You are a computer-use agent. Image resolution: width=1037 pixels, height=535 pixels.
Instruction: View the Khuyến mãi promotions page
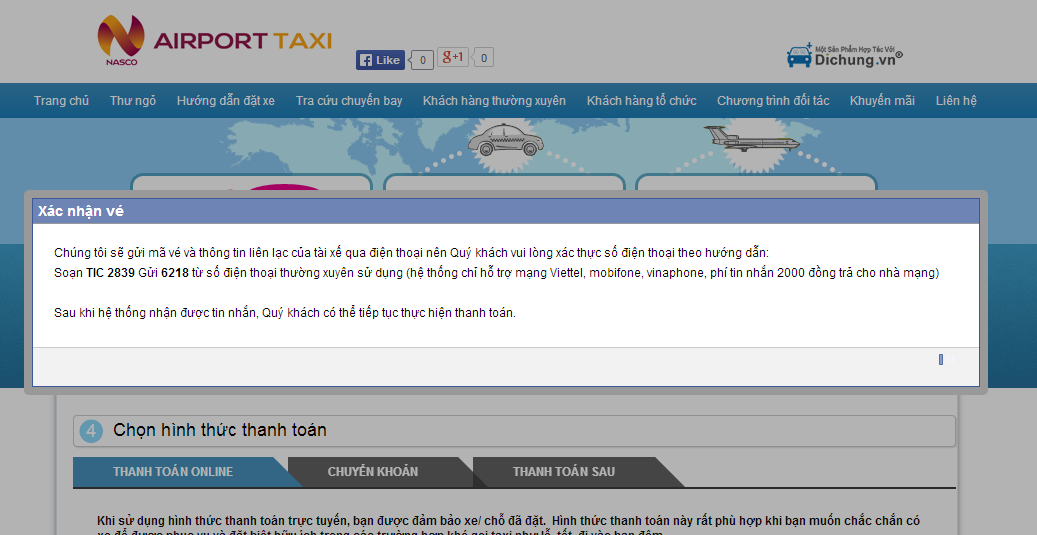pos(882,101)
